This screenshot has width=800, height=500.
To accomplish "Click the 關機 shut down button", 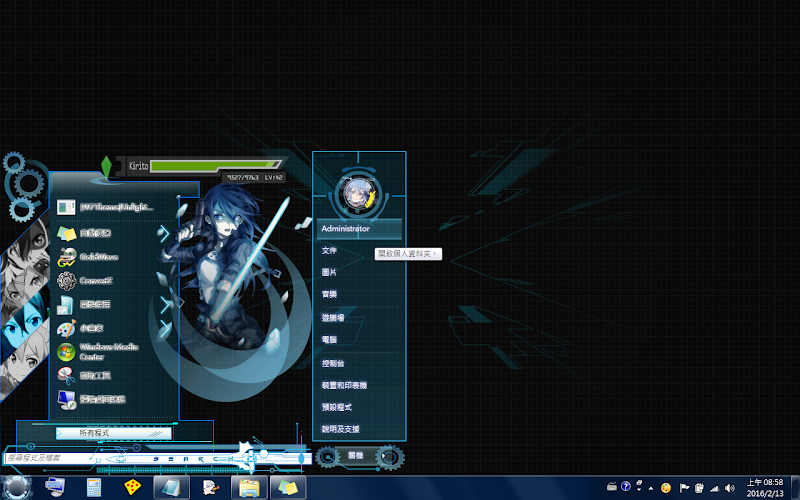I will (x=356, y=456).
